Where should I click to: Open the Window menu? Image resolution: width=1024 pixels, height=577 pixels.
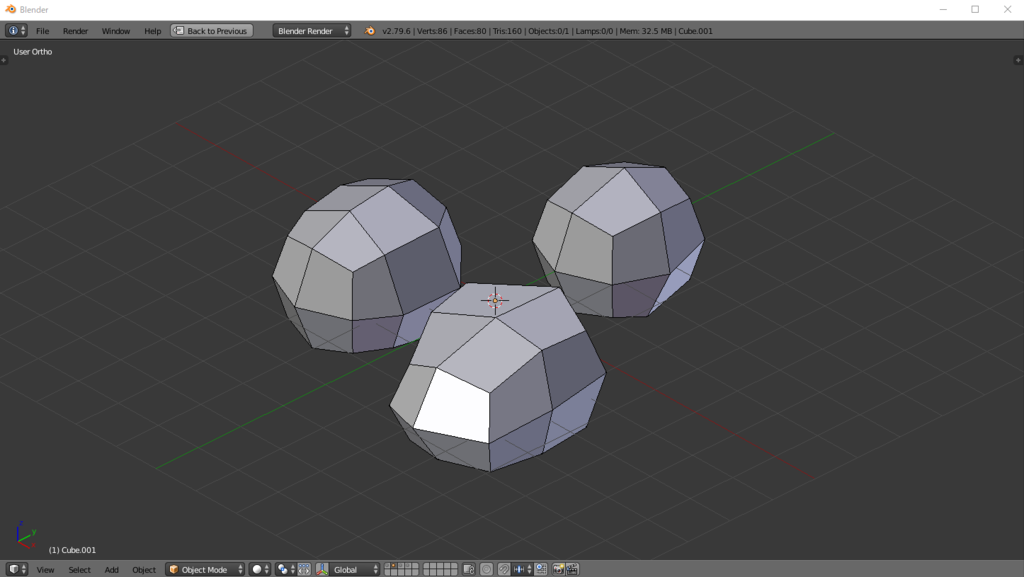coord(116,31)
